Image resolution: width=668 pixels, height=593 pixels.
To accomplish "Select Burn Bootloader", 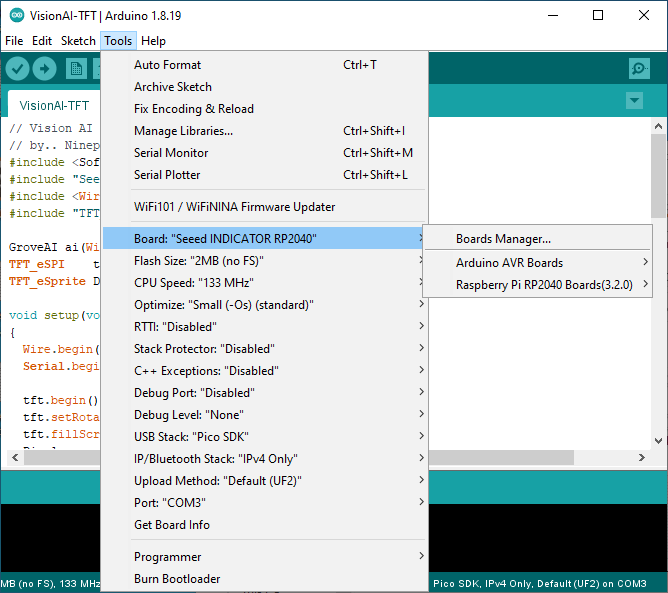I will 265,579.
